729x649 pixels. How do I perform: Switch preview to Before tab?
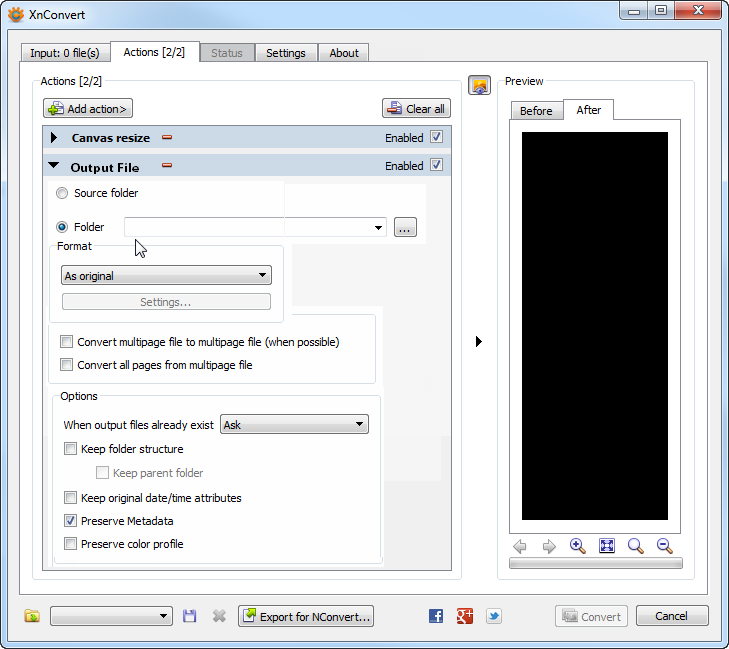pyautogui.click(x=537, y=111)
